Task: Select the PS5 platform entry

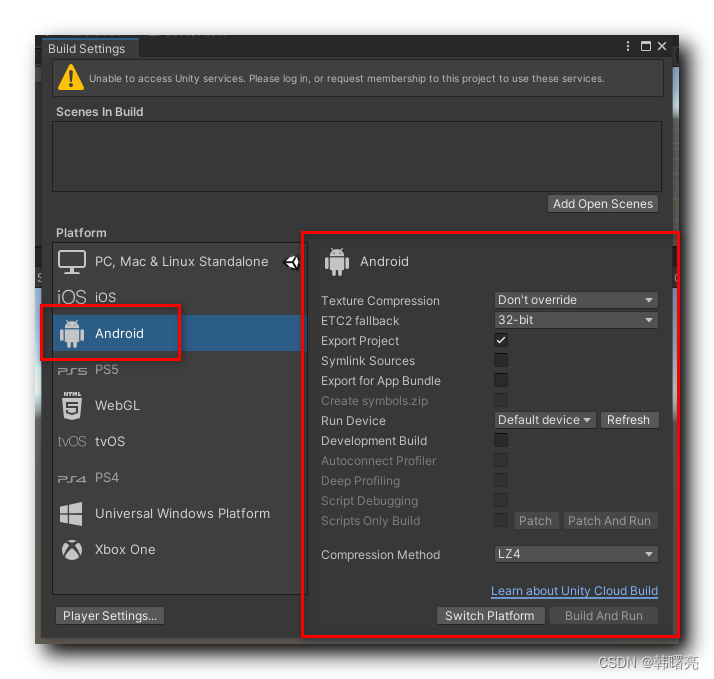Action: tap(179, 369)
